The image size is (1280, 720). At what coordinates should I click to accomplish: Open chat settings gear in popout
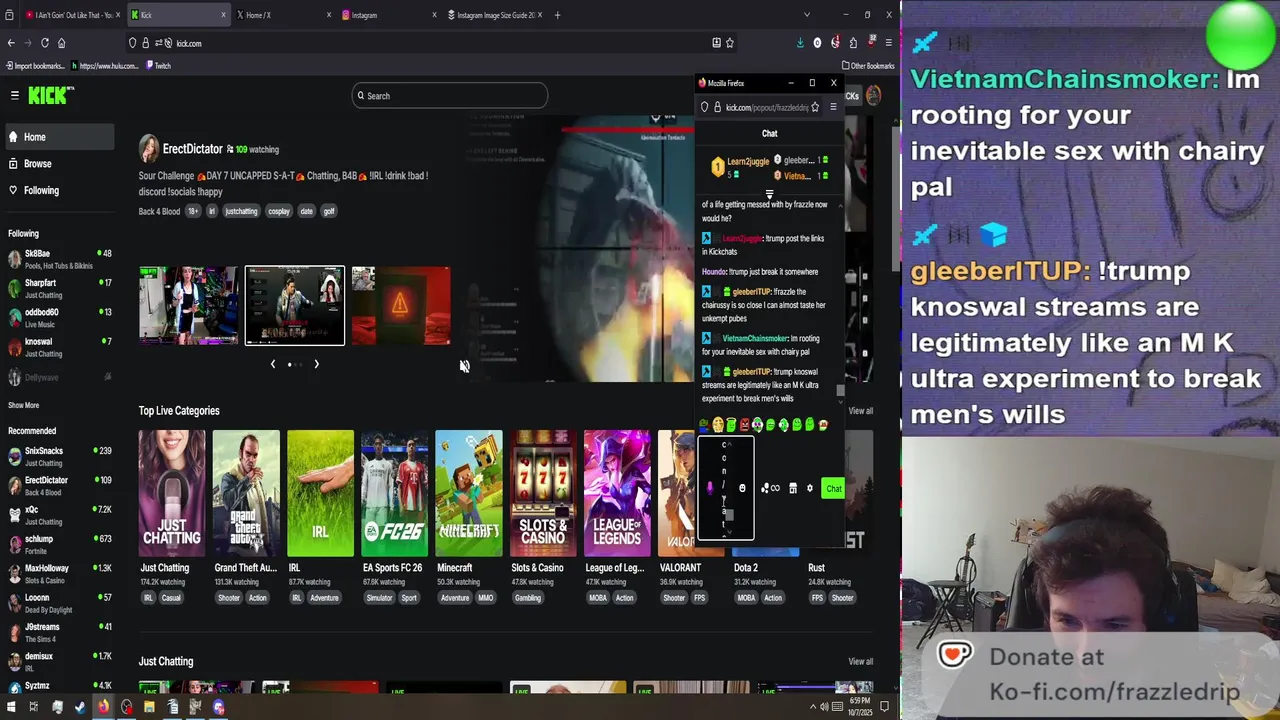[x=810, y=488]
